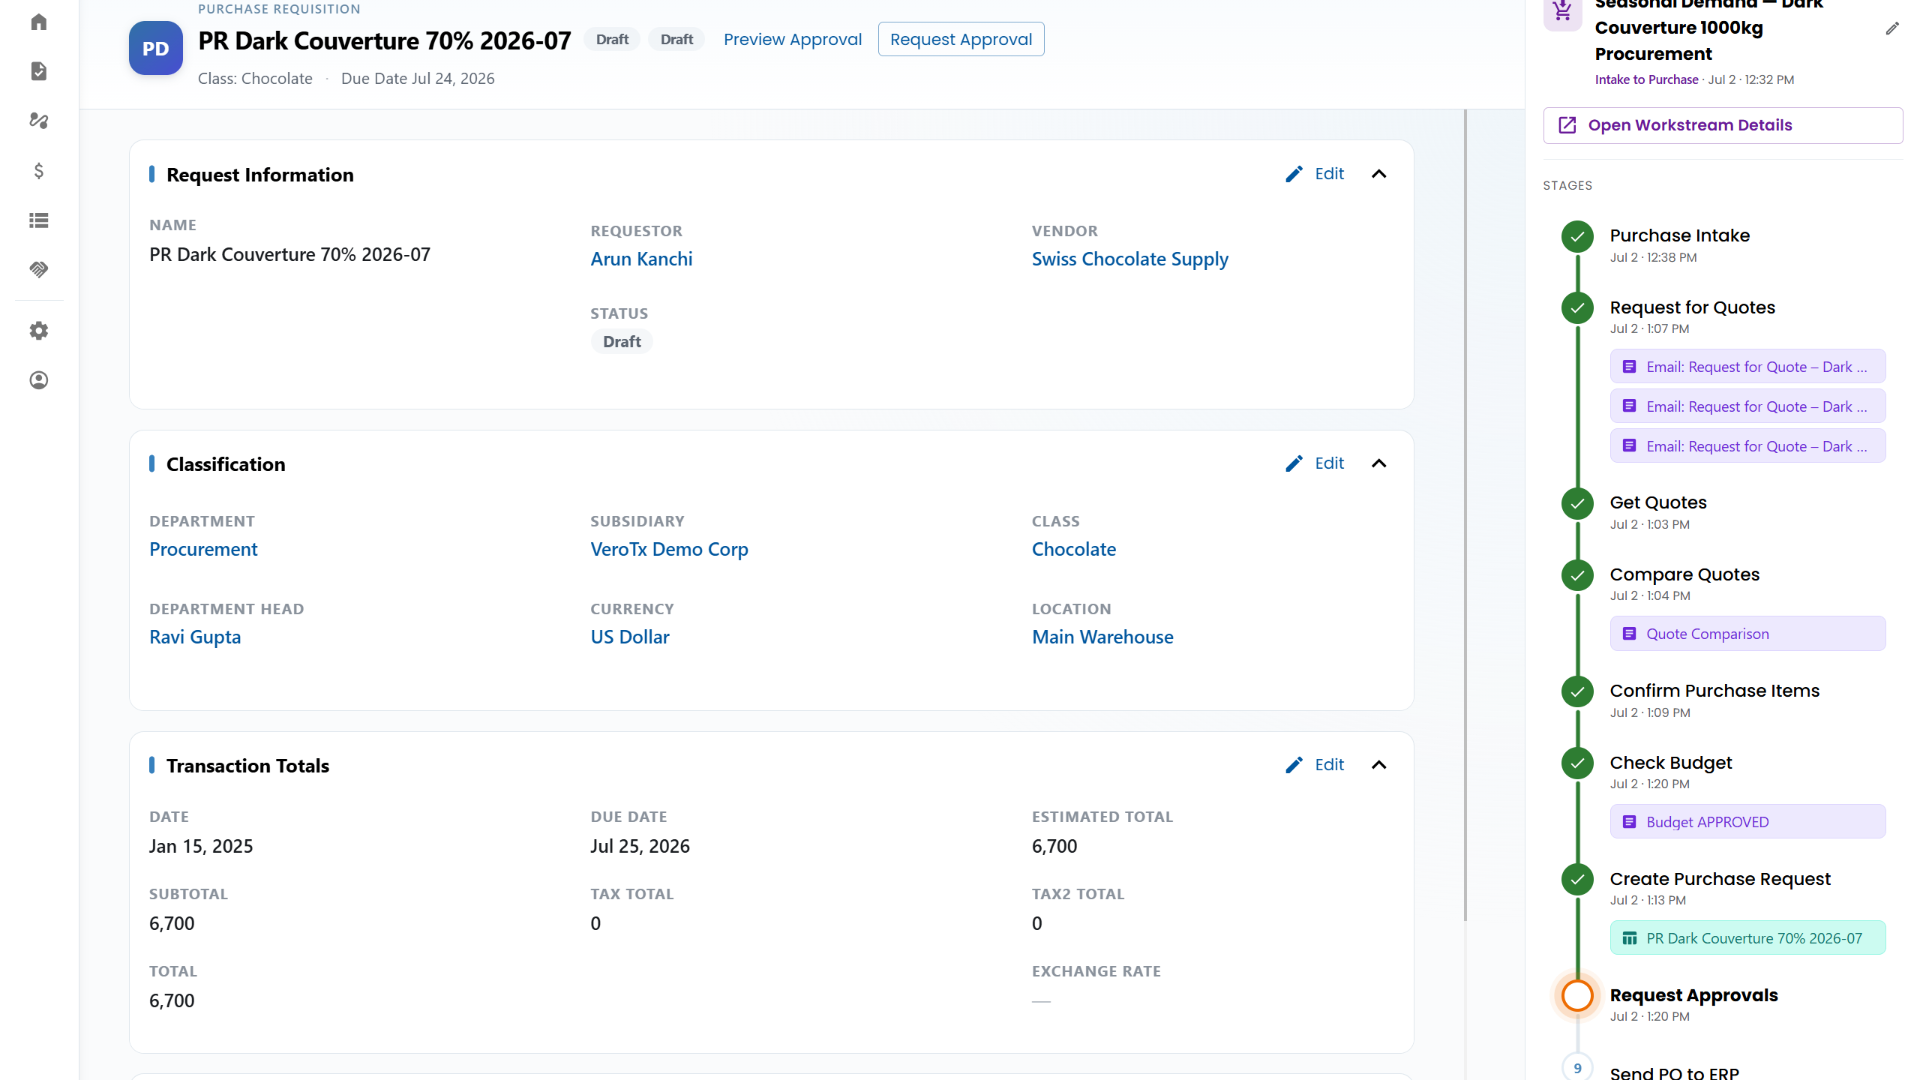Click the Purchase Intake completed checkmark
The width and height of the screenshot is (1920, 1080).
[x=1578, y=237]
